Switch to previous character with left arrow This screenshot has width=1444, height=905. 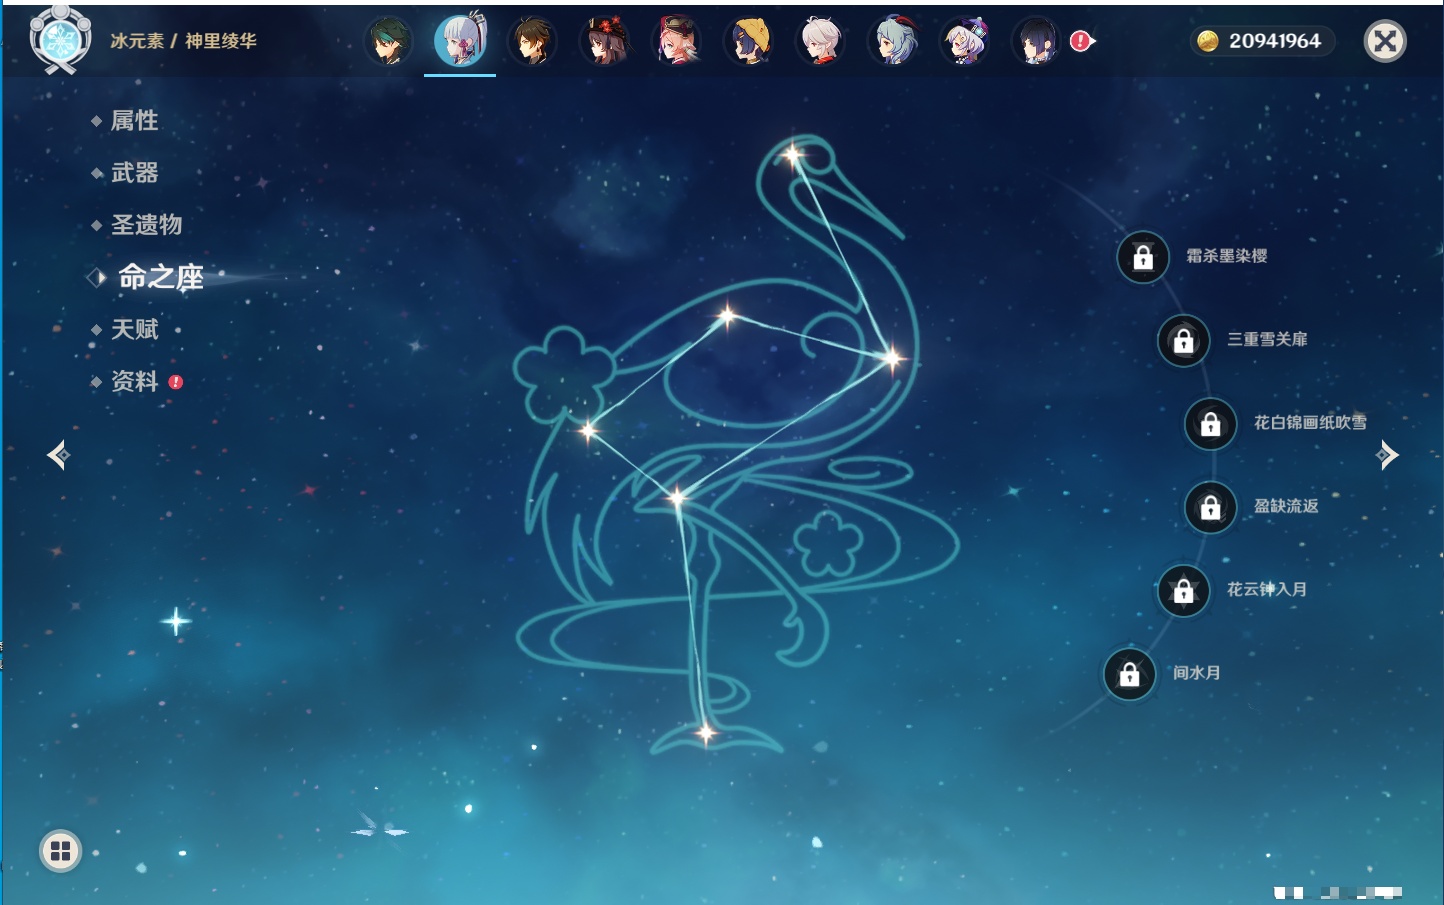58,455
